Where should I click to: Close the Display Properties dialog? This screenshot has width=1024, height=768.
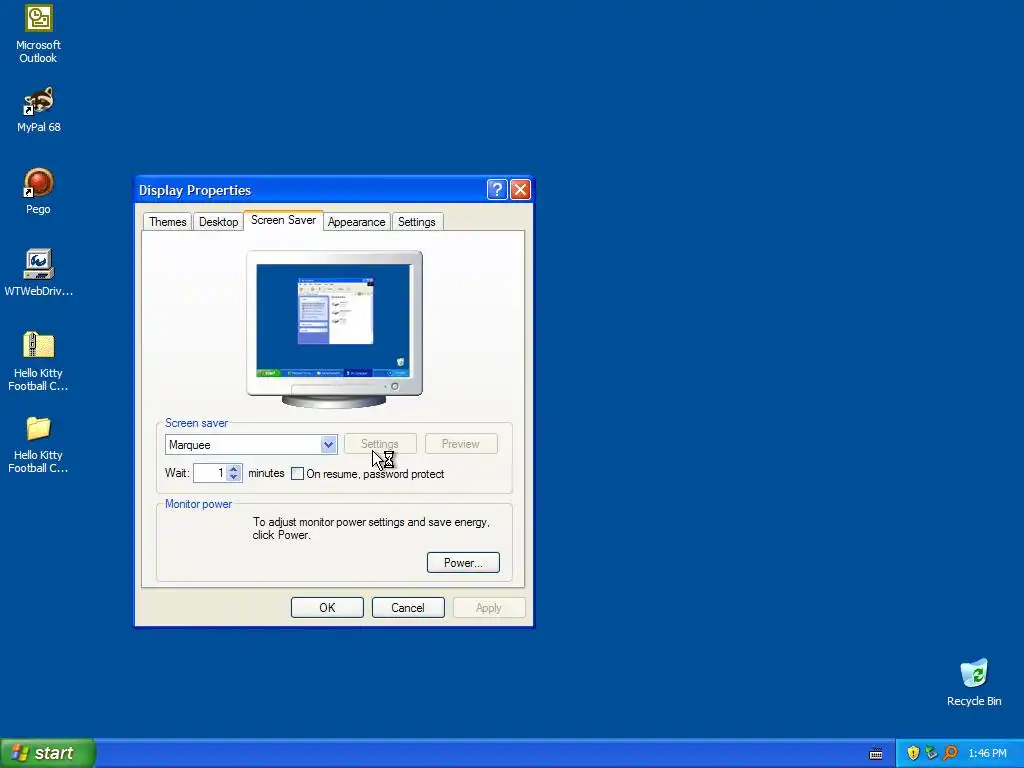click(520, 189)
